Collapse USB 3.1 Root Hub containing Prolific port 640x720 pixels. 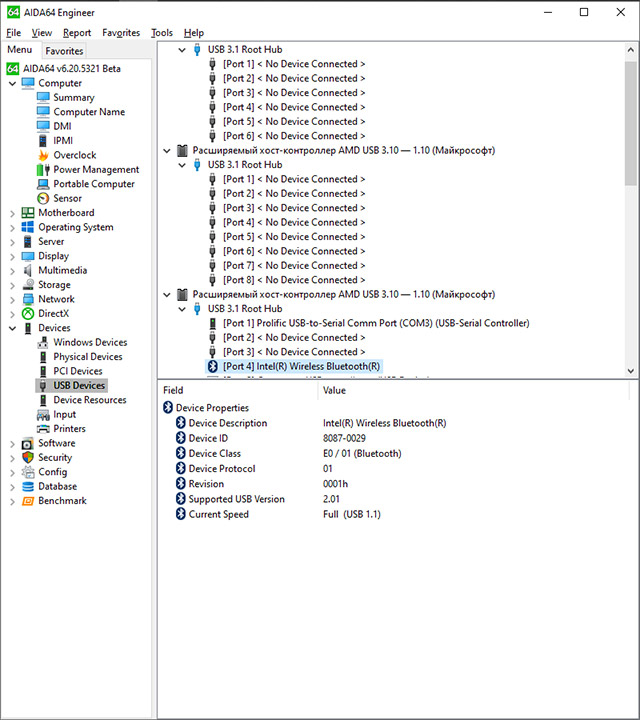point(182,309)
